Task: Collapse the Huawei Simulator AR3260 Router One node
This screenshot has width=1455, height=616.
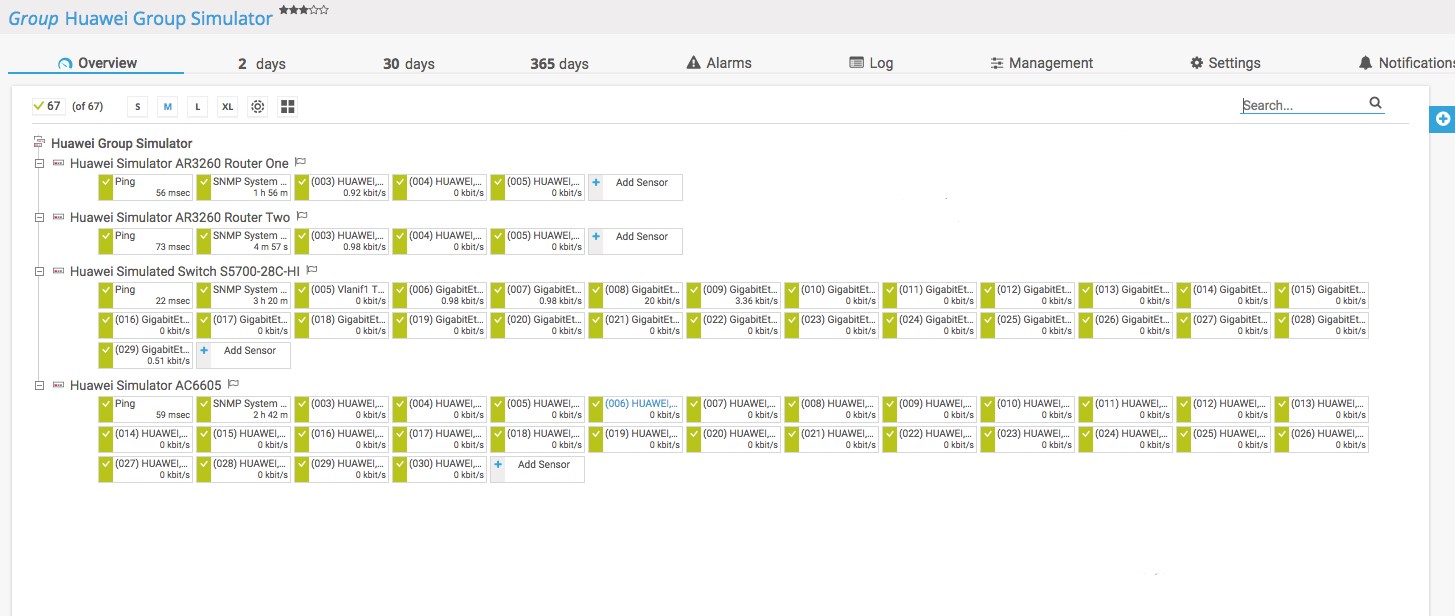Action: 39,163
